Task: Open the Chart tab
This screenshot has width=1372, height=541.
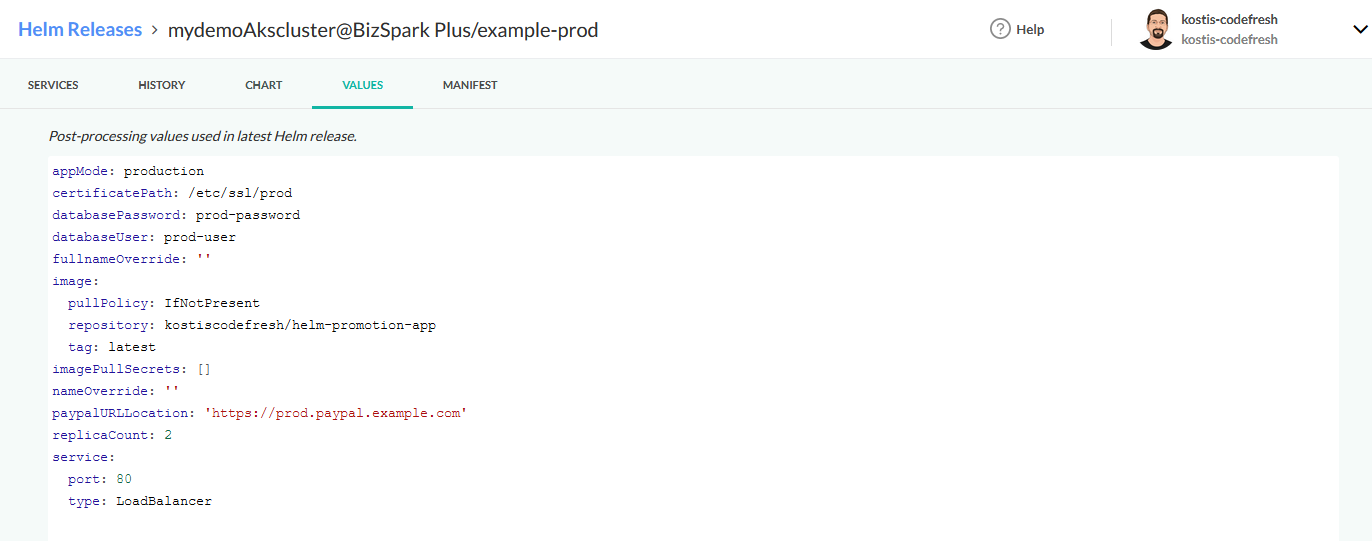Action: 264,85
